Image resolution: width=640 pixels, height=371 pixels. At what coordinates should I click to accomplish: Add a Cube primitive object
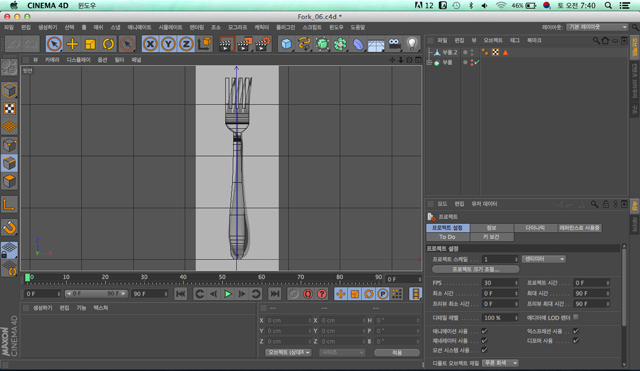click(x=287, y=44)
